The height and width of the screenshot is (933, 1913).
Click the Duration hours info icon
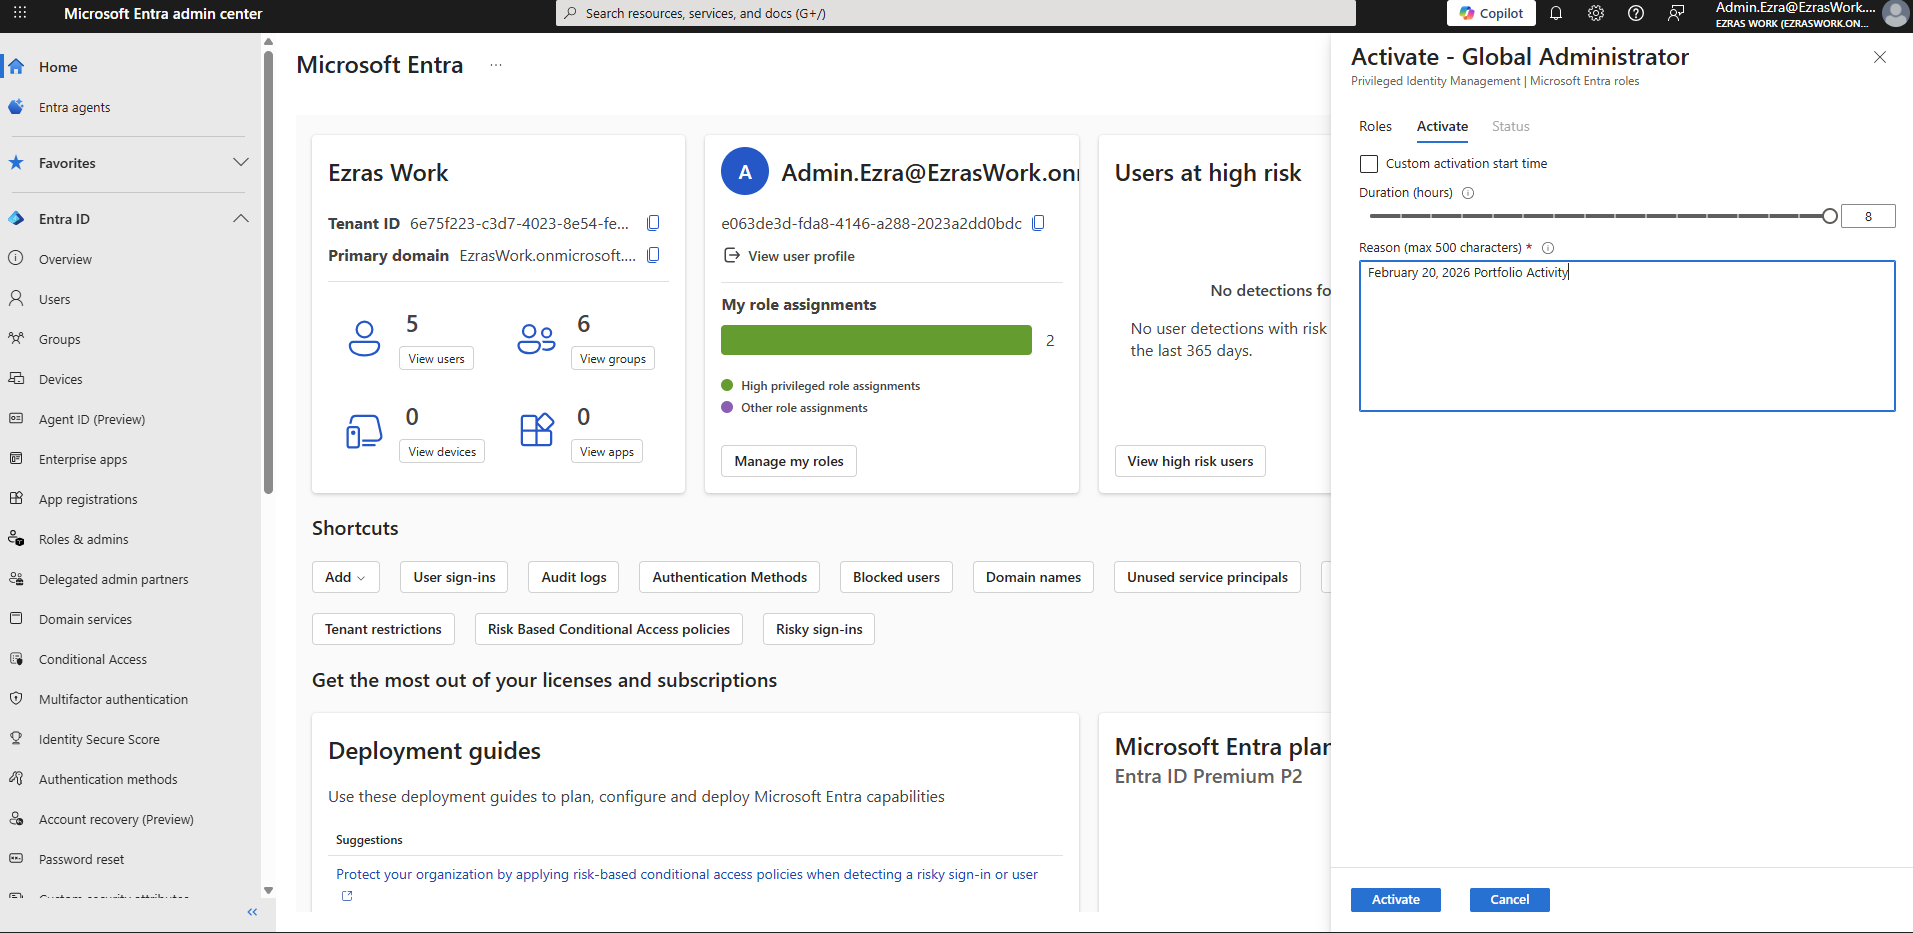point(1468,193)
